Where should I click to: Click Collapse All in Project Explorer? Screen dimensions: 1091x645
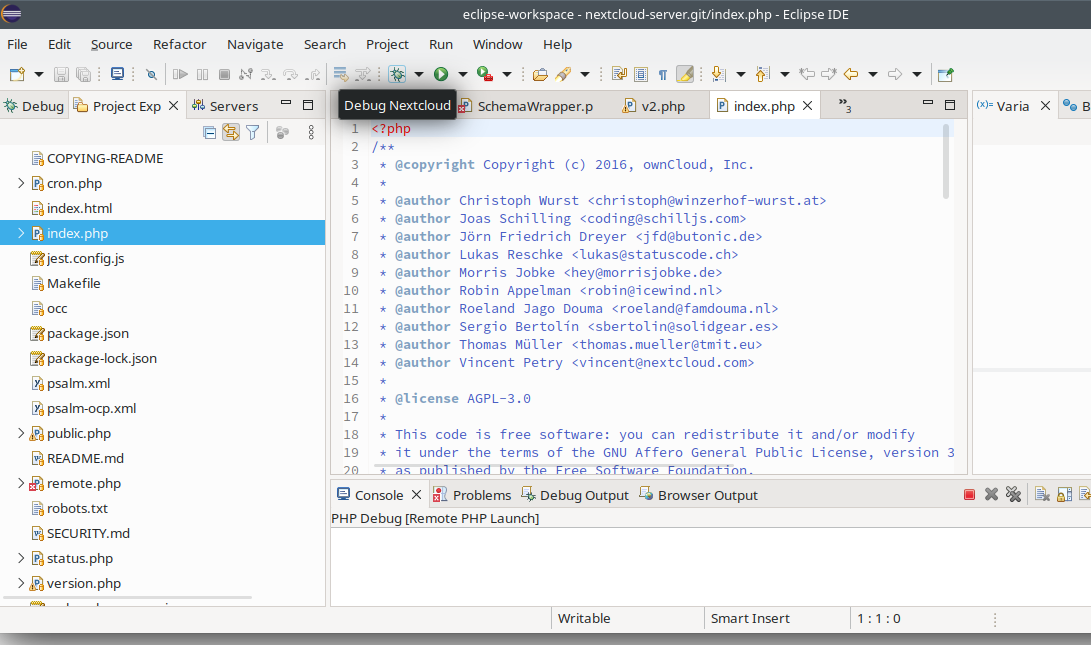[209, 132]
